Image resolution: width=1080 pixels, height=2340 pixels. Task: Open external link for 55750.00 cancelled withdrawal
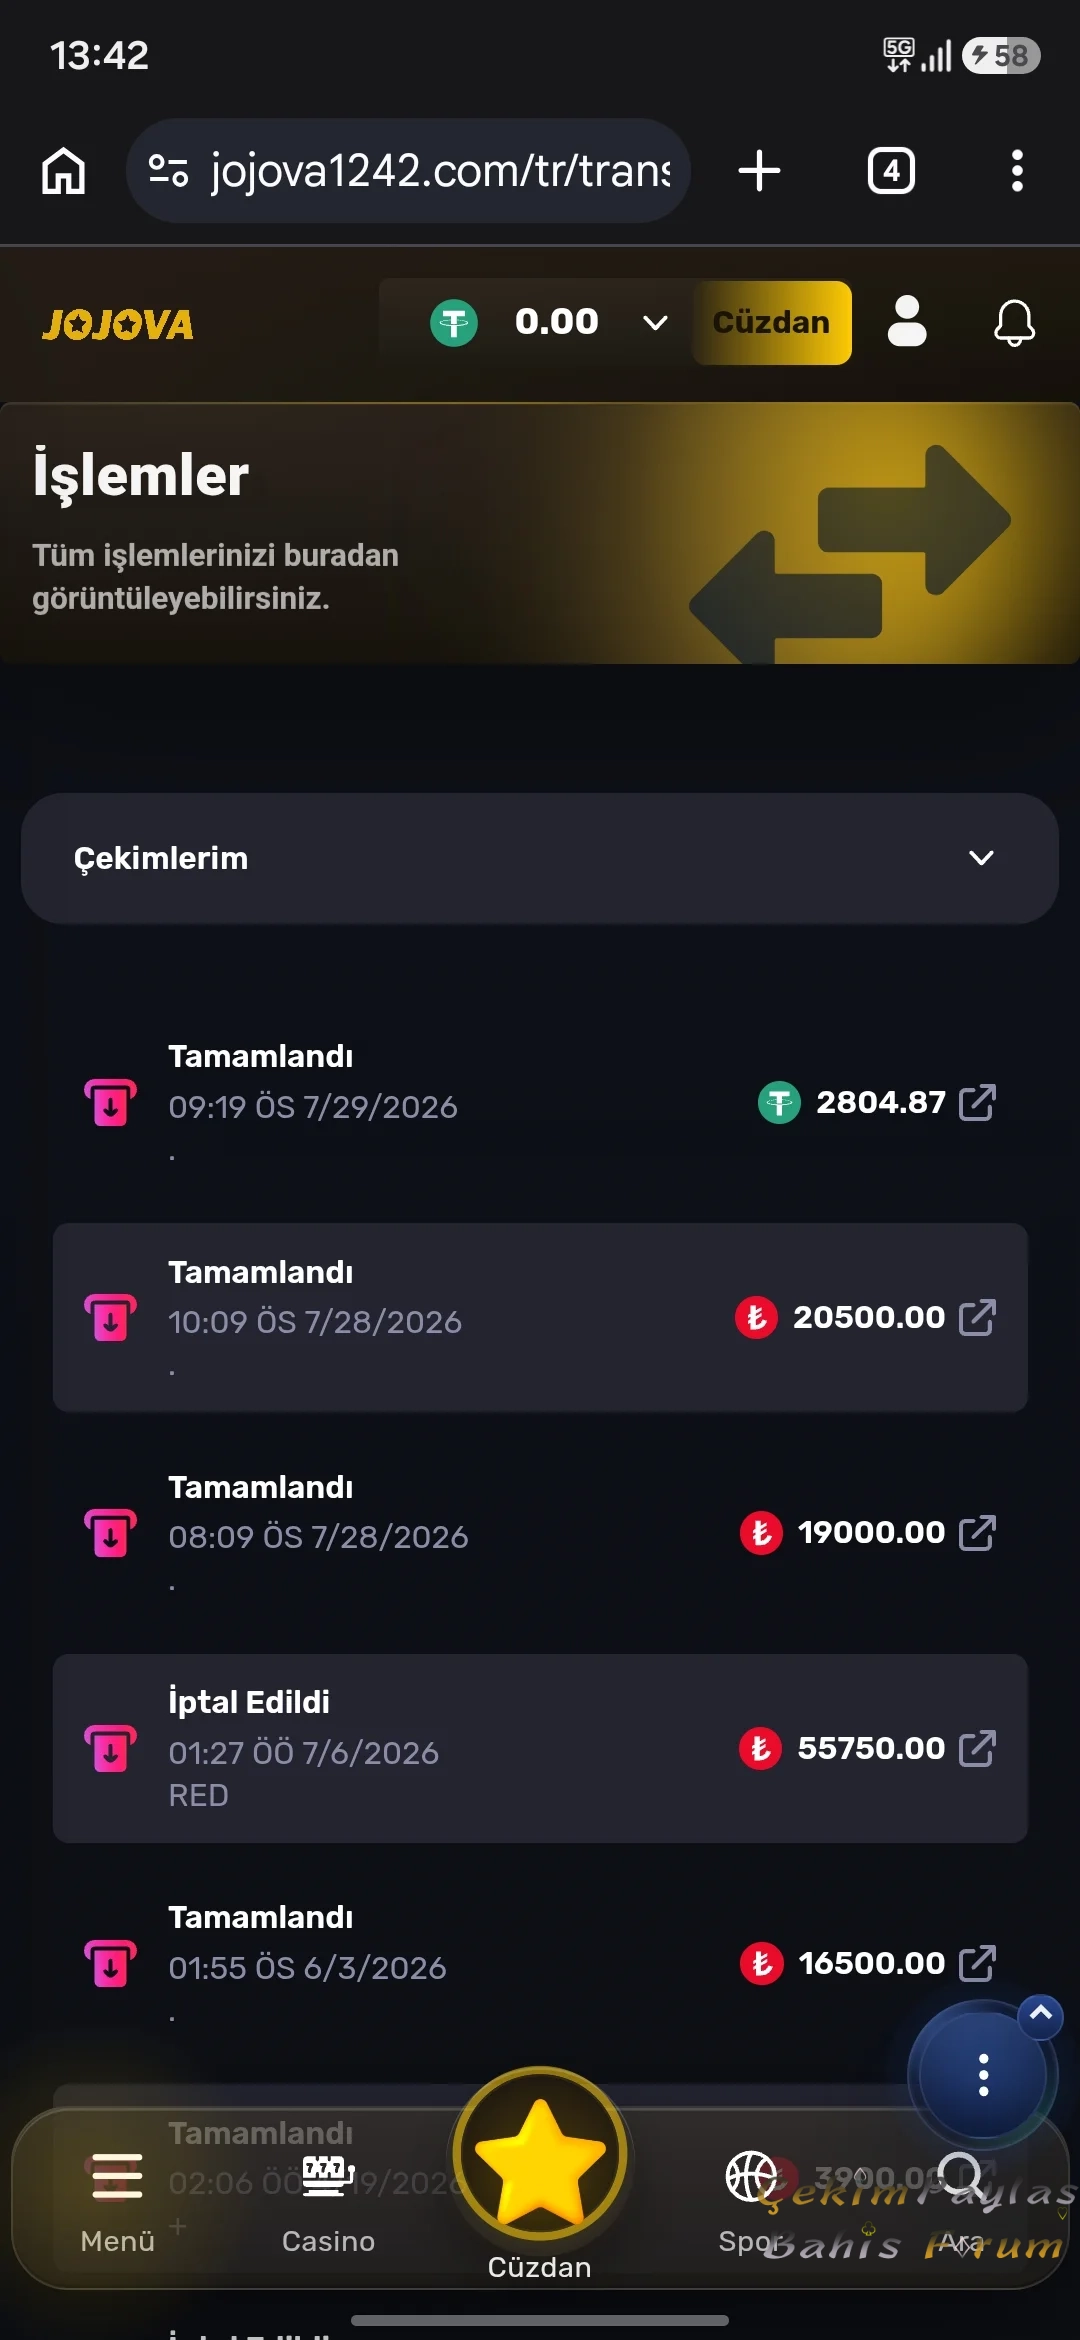977,1748
